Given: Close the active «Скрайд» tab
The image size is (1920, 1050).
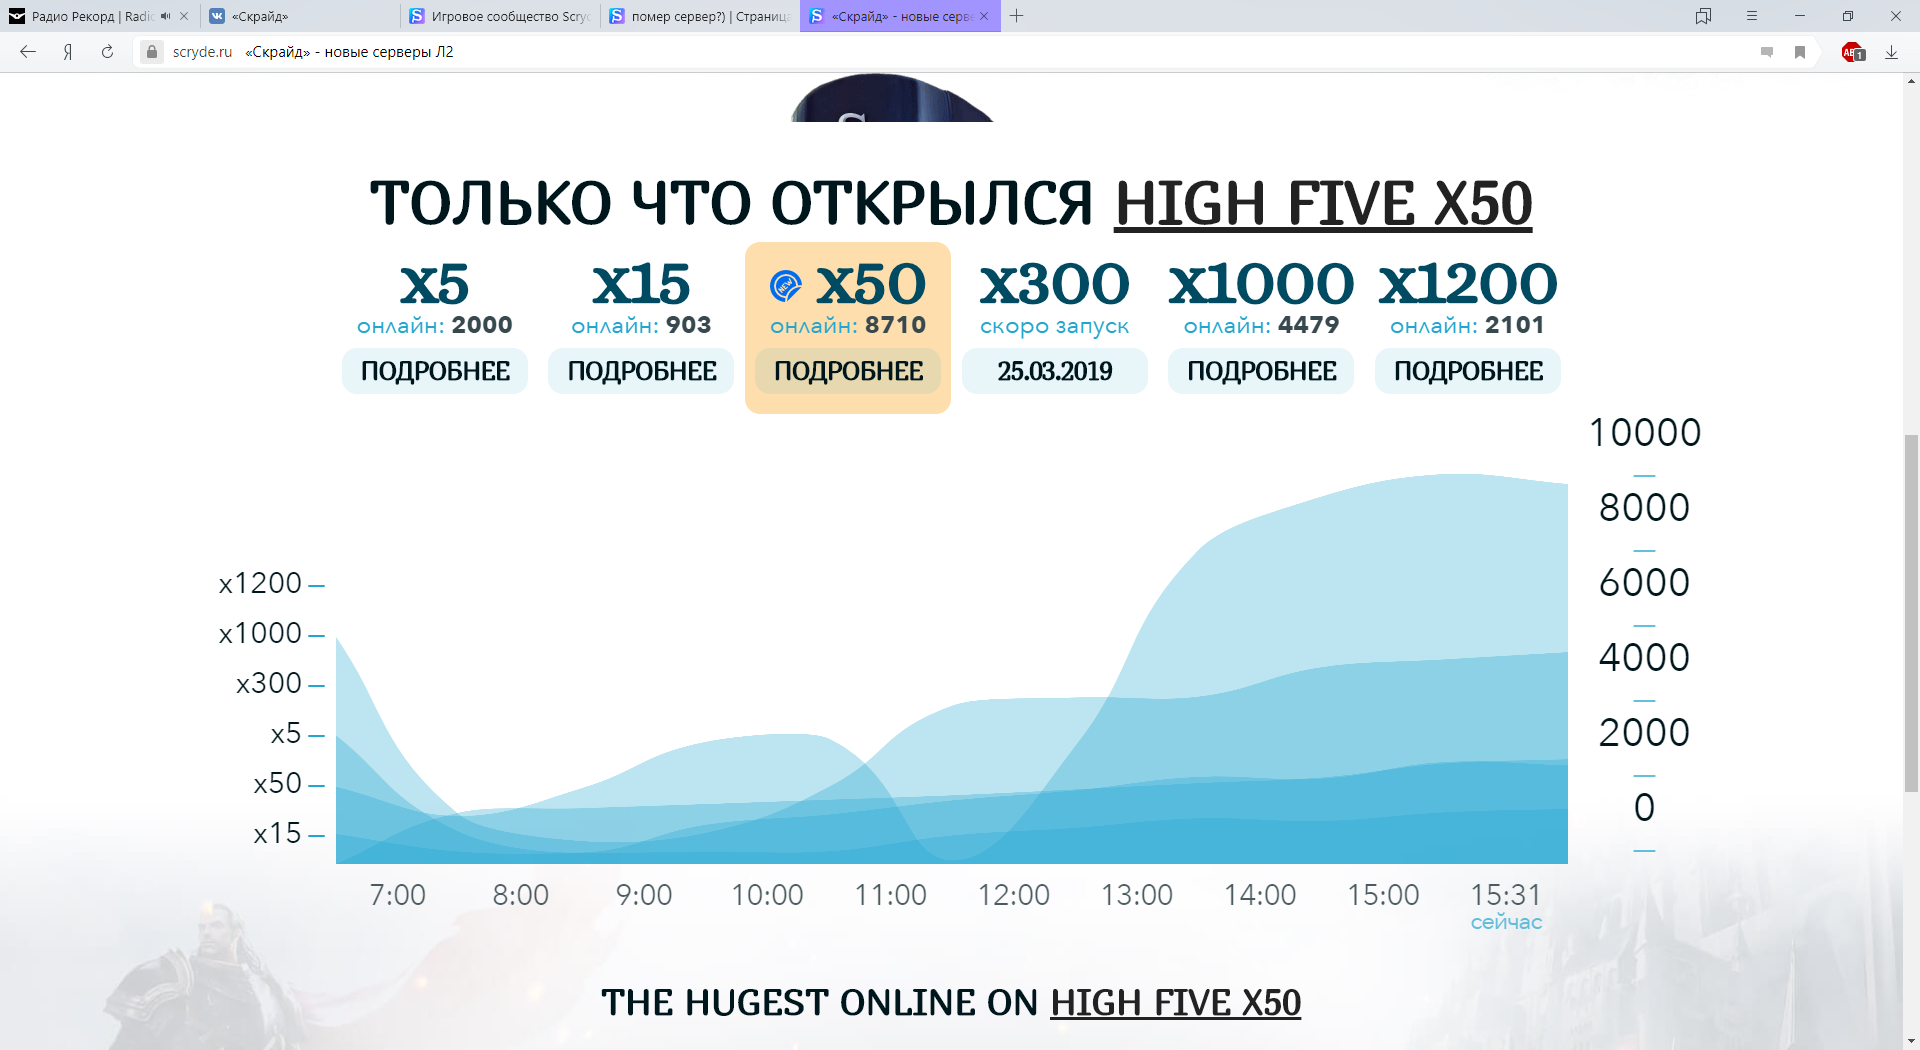Looking at the screenshot, I should tap(984, 16).
